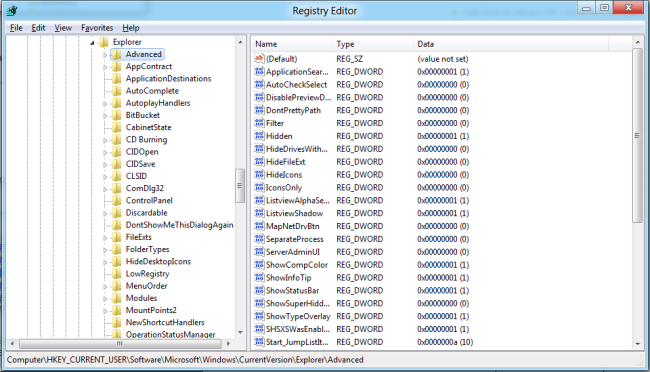Click the DontPrettyPath DWORD icon
Screen dimensions: 650x372
point(259,110)
